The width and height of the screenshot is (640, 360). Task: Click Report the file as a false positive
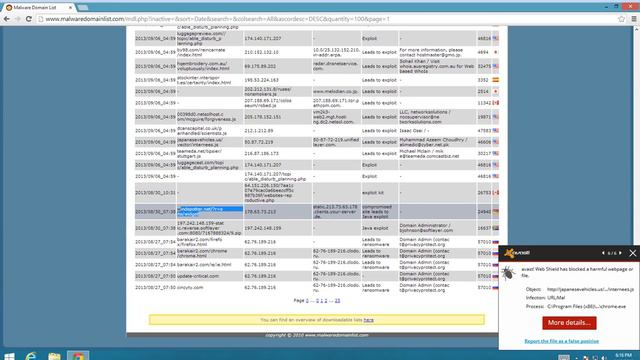tap(561, 341)
